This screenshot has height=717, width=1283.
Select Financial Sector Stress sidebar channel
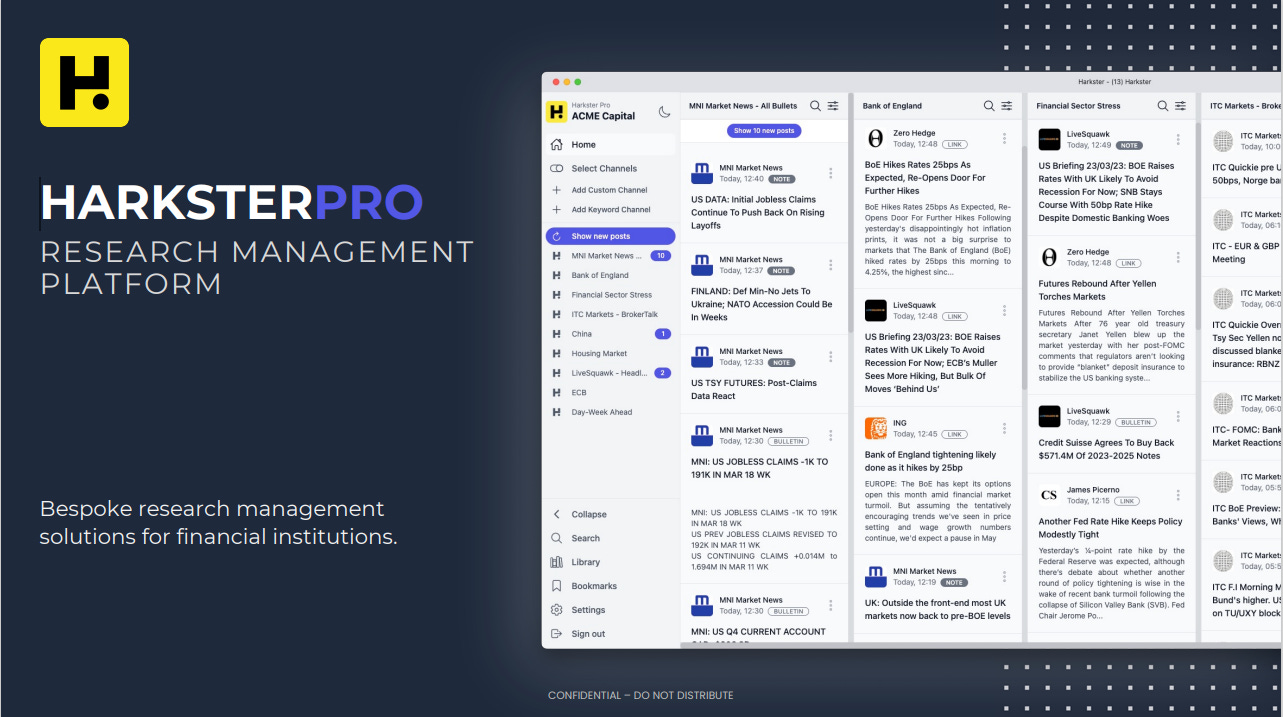tap(611, 295)
